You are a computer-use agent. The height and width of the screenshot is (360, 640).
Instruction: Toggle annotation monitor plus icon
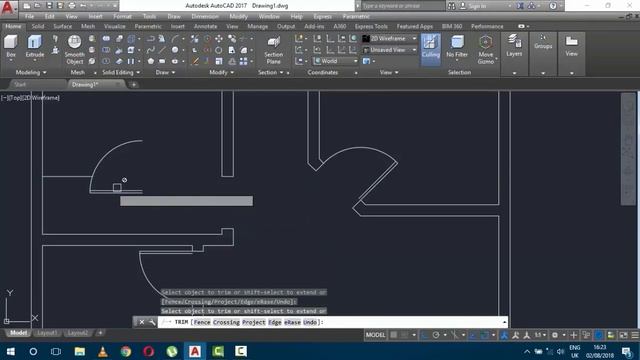[x=573, y=335]
